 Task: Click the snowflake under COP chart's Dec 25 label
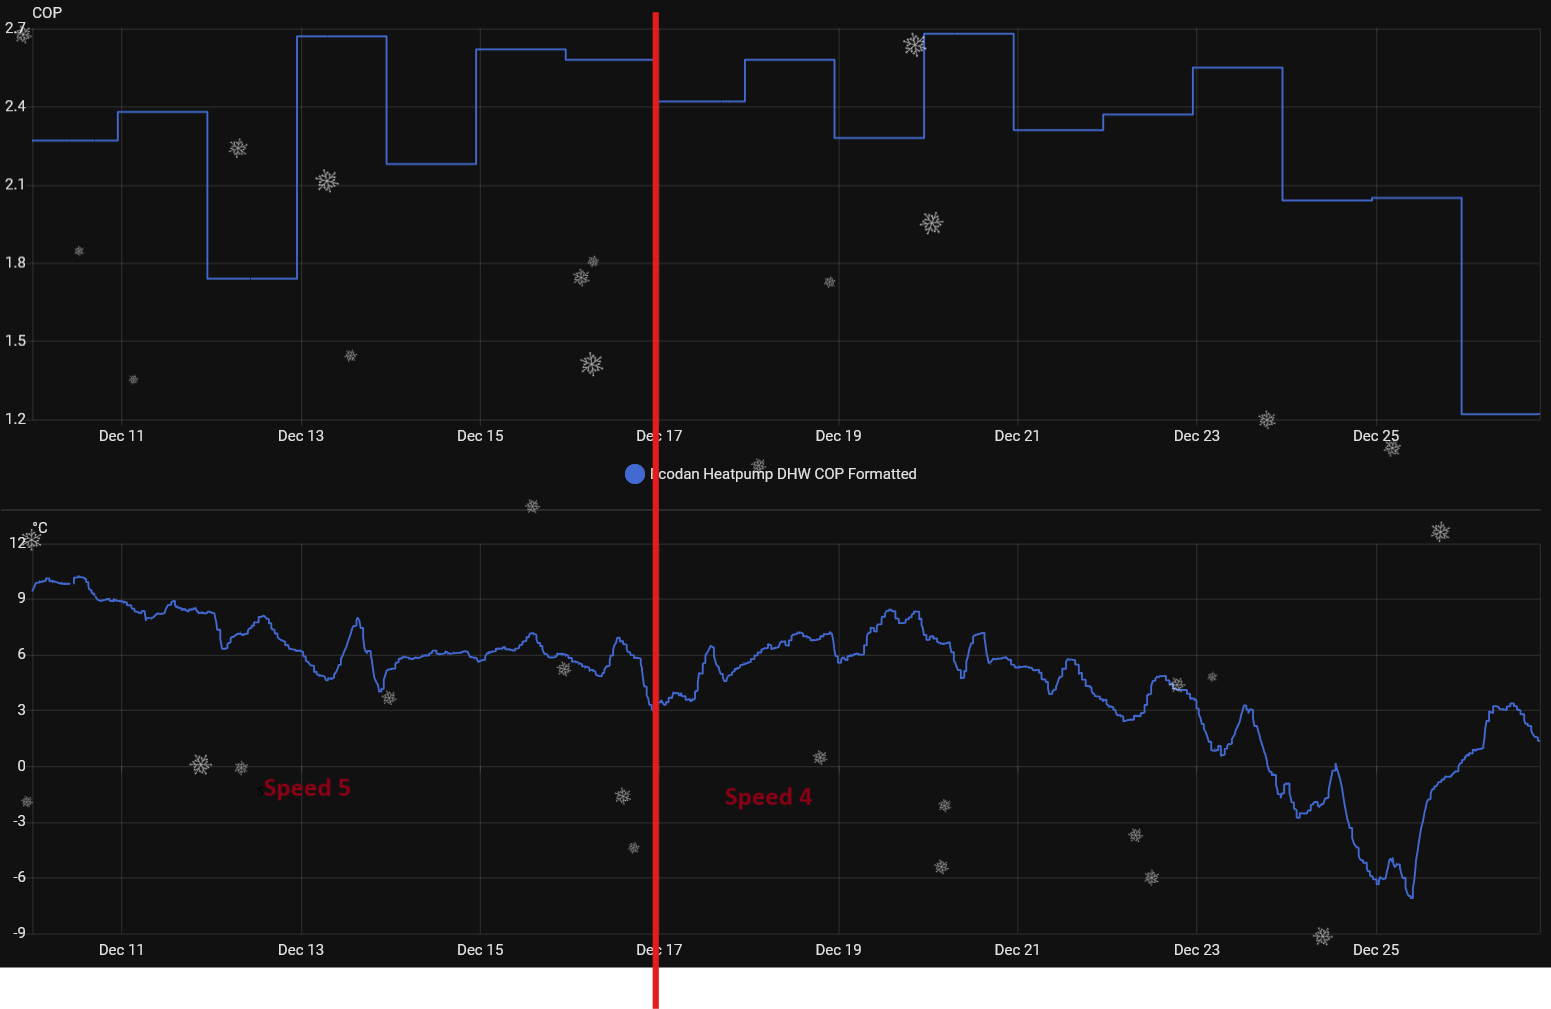point(1392,449)
